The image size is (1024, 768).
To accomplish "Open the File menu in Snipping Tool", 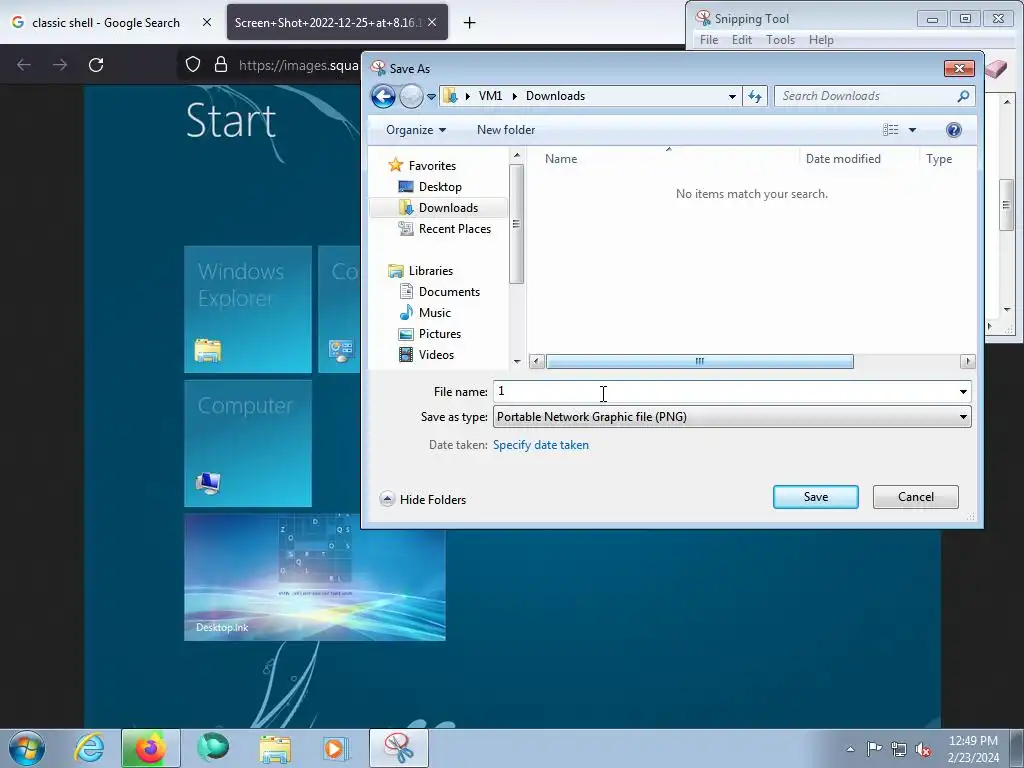I will point(709,40).
